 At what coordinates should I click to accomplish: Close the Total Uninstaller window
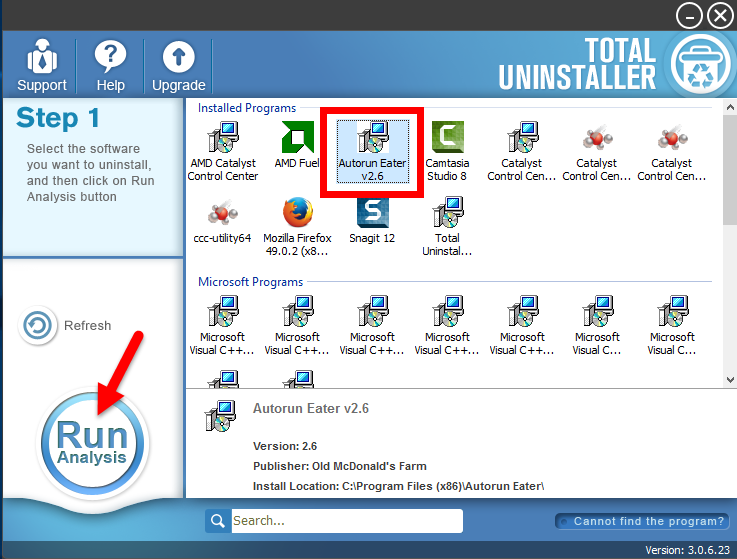pyautogui.click(x=721, y=16)
